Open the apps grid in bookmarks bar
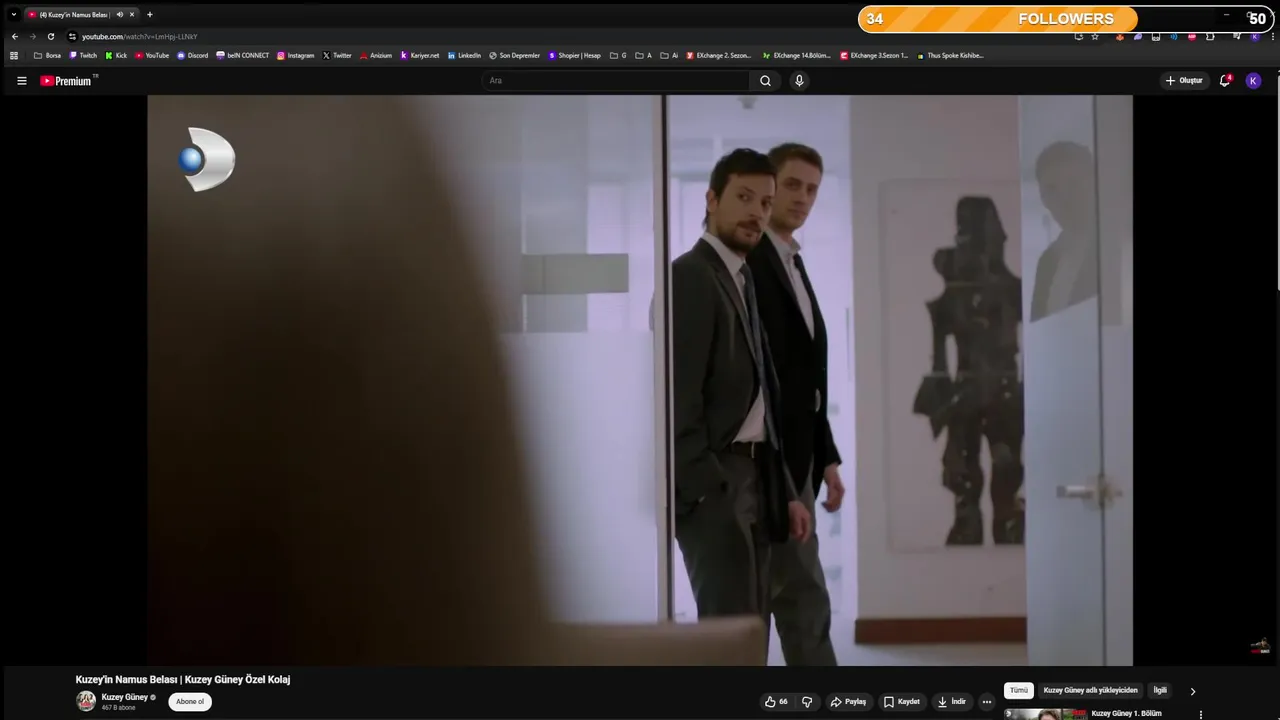The height and width of the screenshot is (720, 1280). point(14,56)
